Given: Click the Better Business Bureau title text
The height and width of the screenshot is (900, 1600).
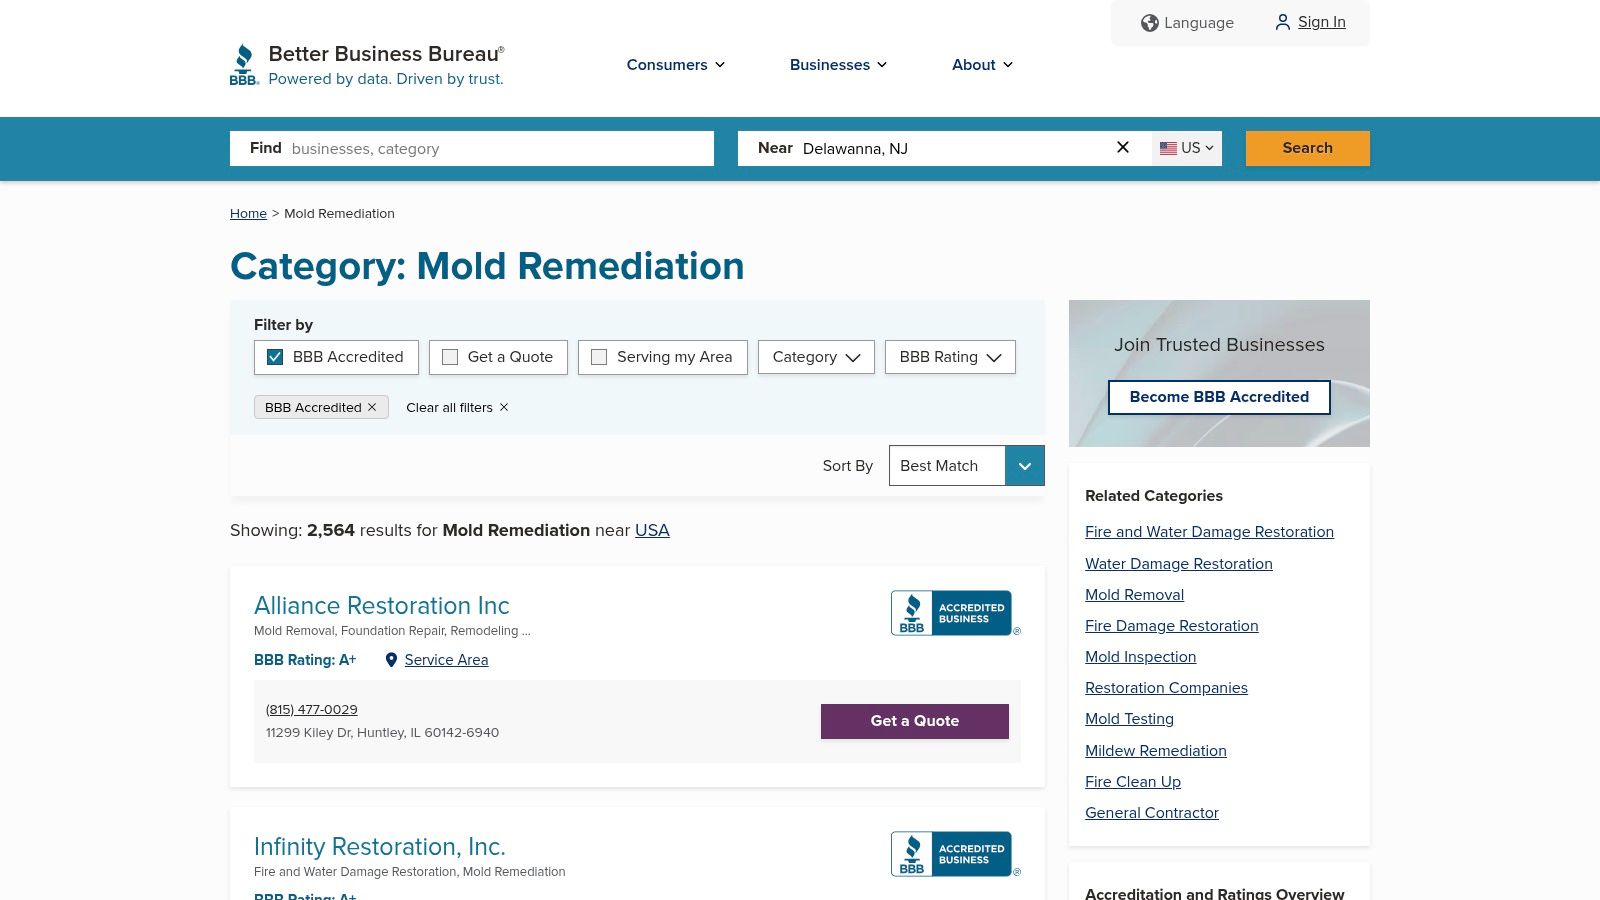Looking at the screenshot, I should (x=384, y=54).
